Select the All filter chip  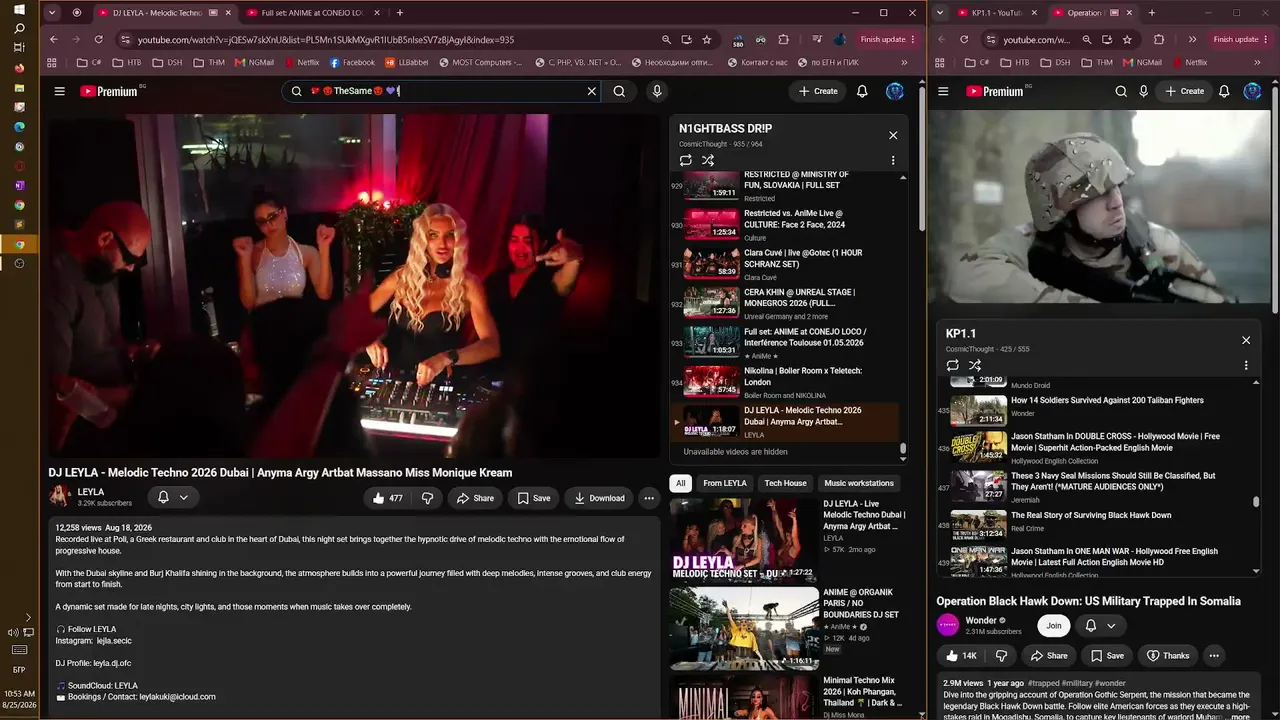click(x=681, y=483)
